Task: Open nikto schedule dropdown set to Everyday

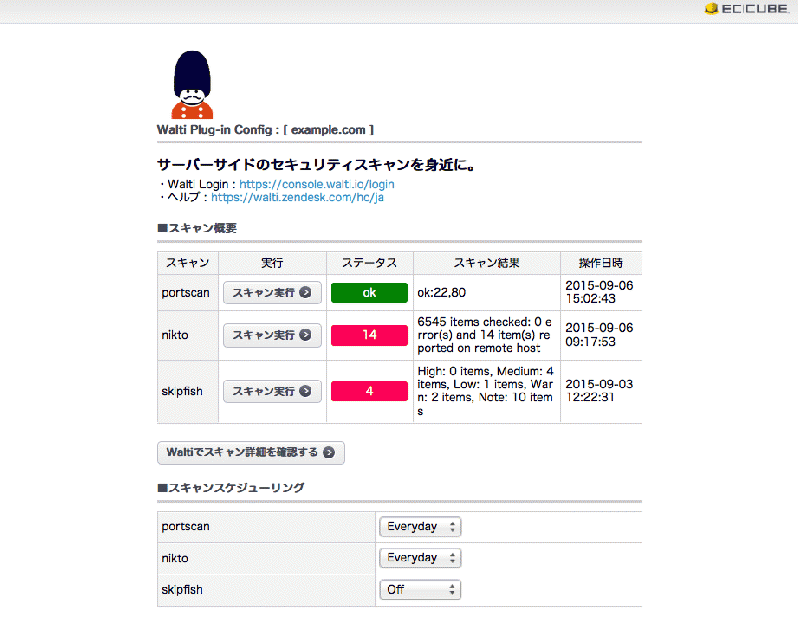Action: [420, 558]
